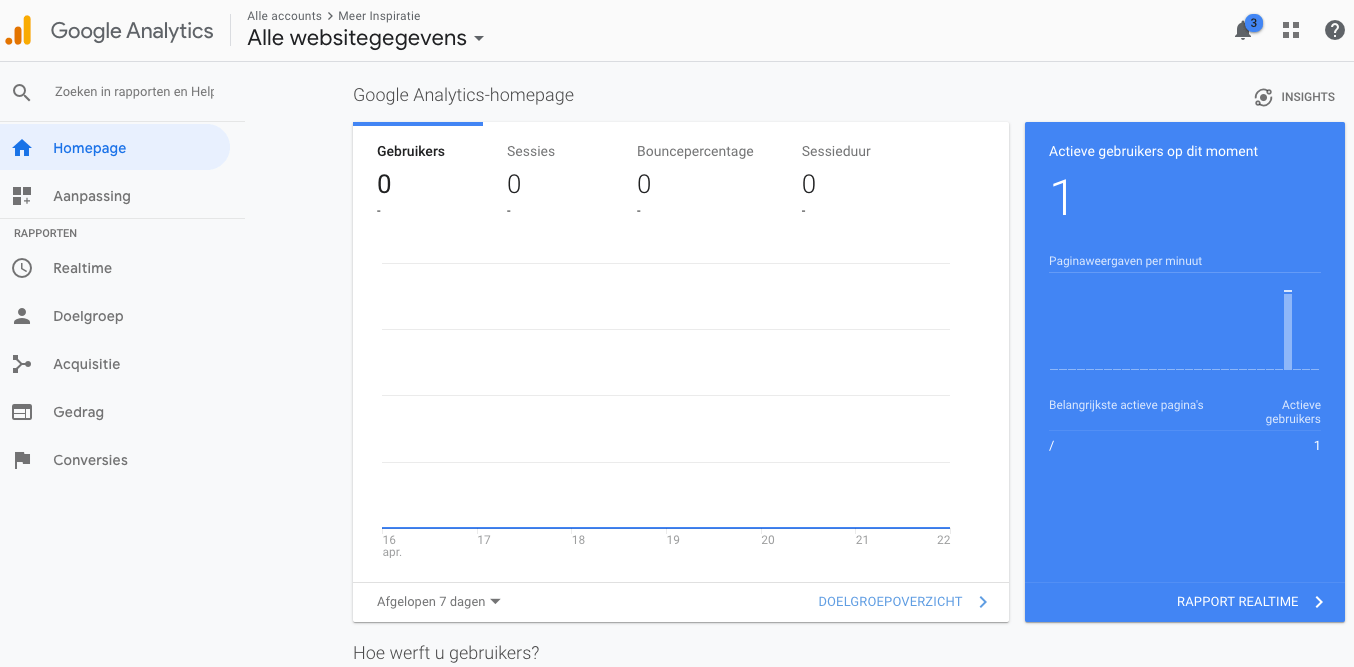The image size is (1354, 667).
Task: Expand the Alle websitegegevens account selector
Action: 365,38
